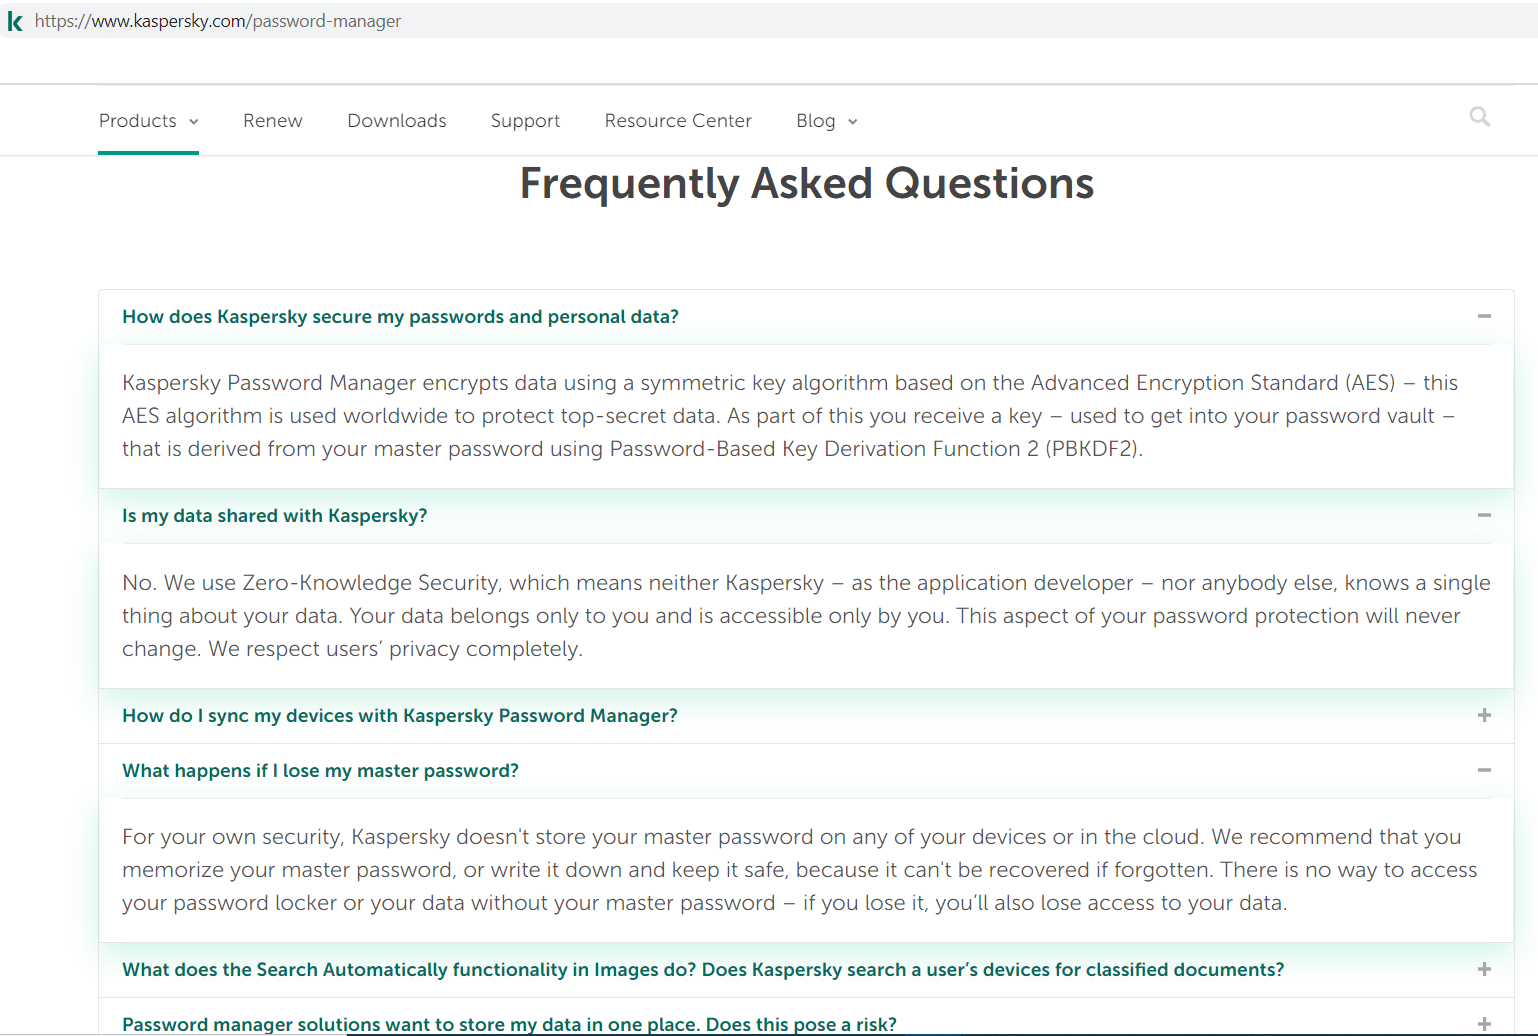Open the Products dropdown menu
This screenshot has height=1036, width=1538.
148,121
